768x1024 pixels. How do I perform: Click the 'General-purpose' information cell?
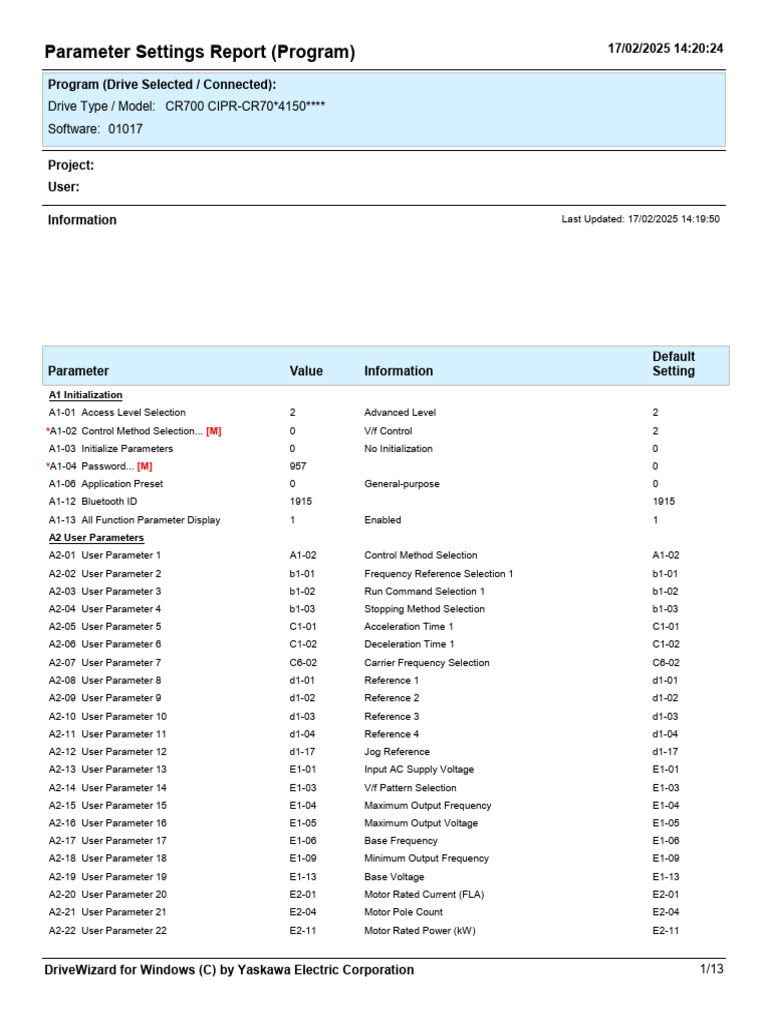[402, 484]
